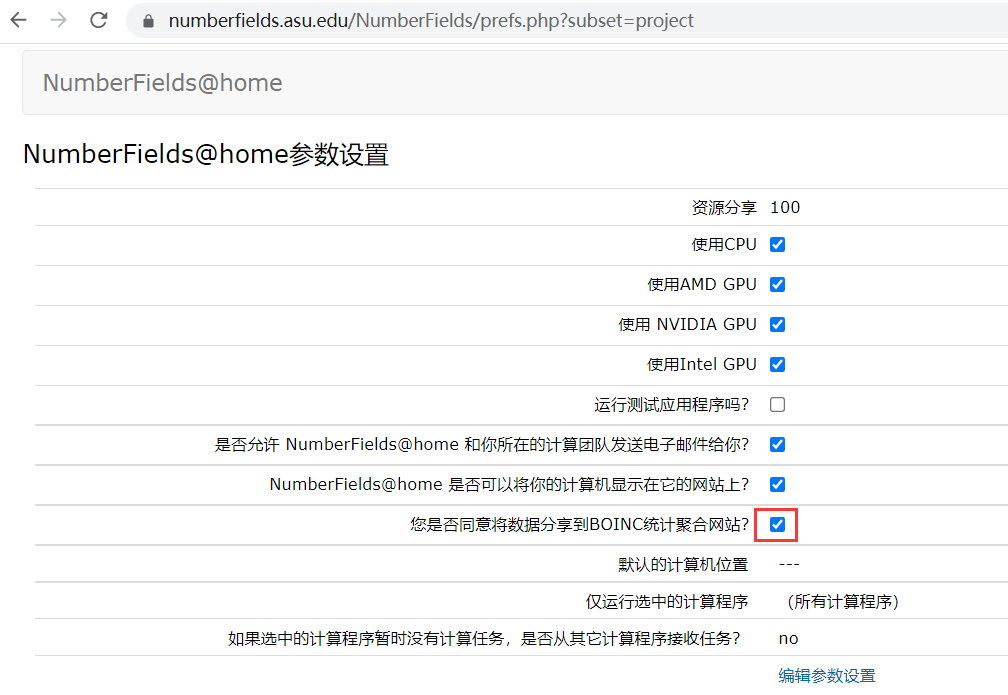The width and height of the screenshot is (1008, 695).
Task: Click the NumberFields@home header title
Action: [163, 83]
